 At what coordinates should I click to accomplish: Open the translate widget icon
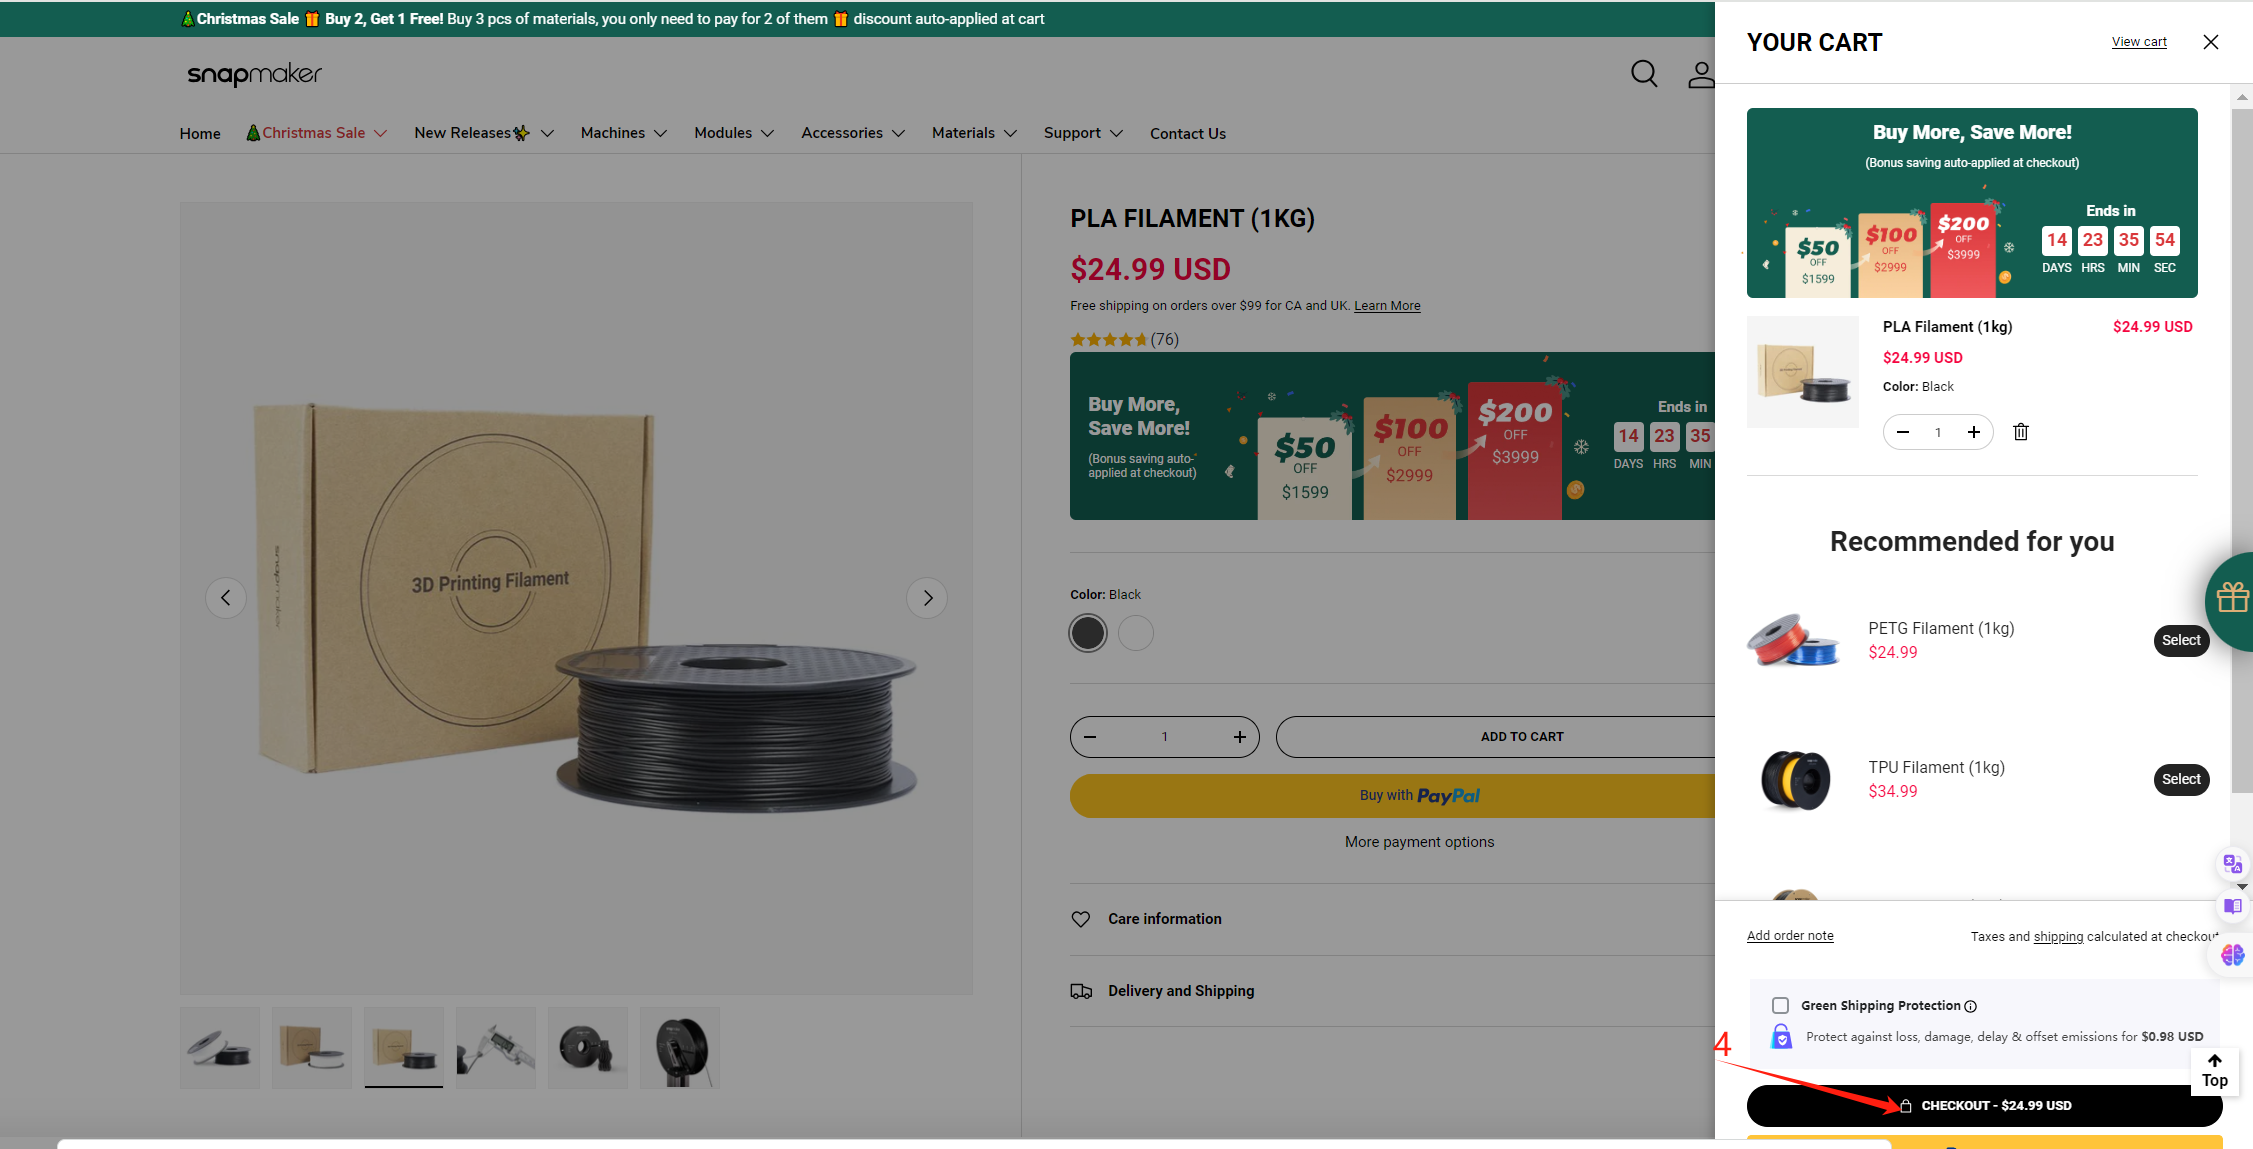click(x=2233, y=863)
